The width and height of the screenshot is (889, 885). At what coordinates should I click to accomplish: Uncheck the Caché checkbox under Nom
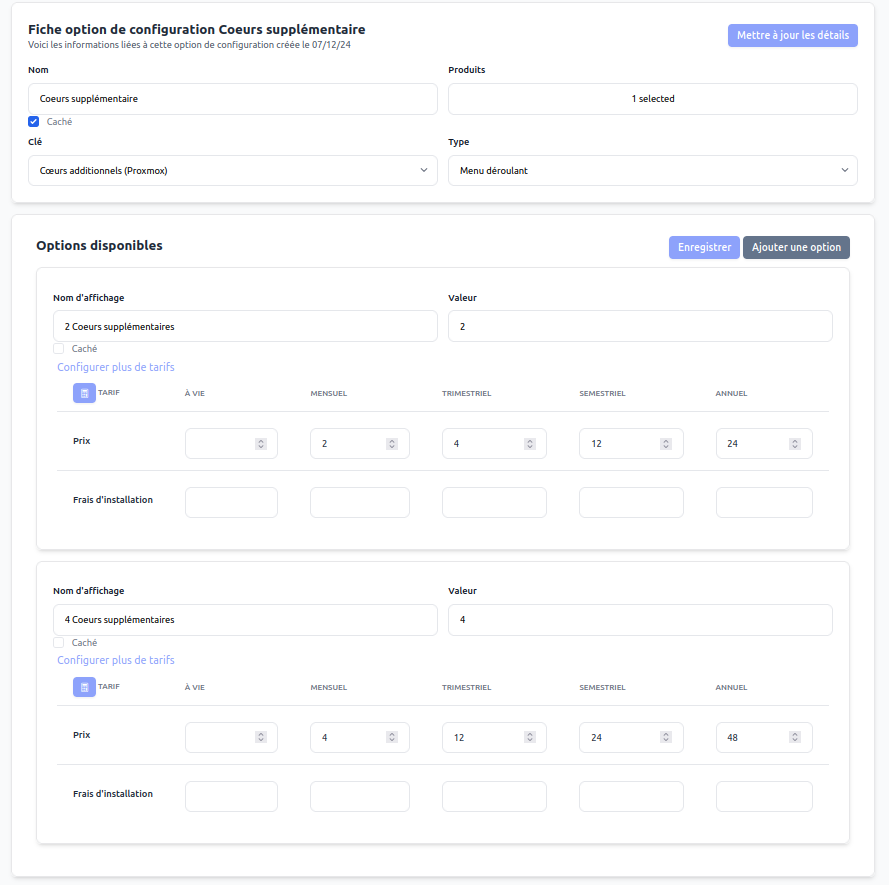pyautogui.click(x=34, y=122)
